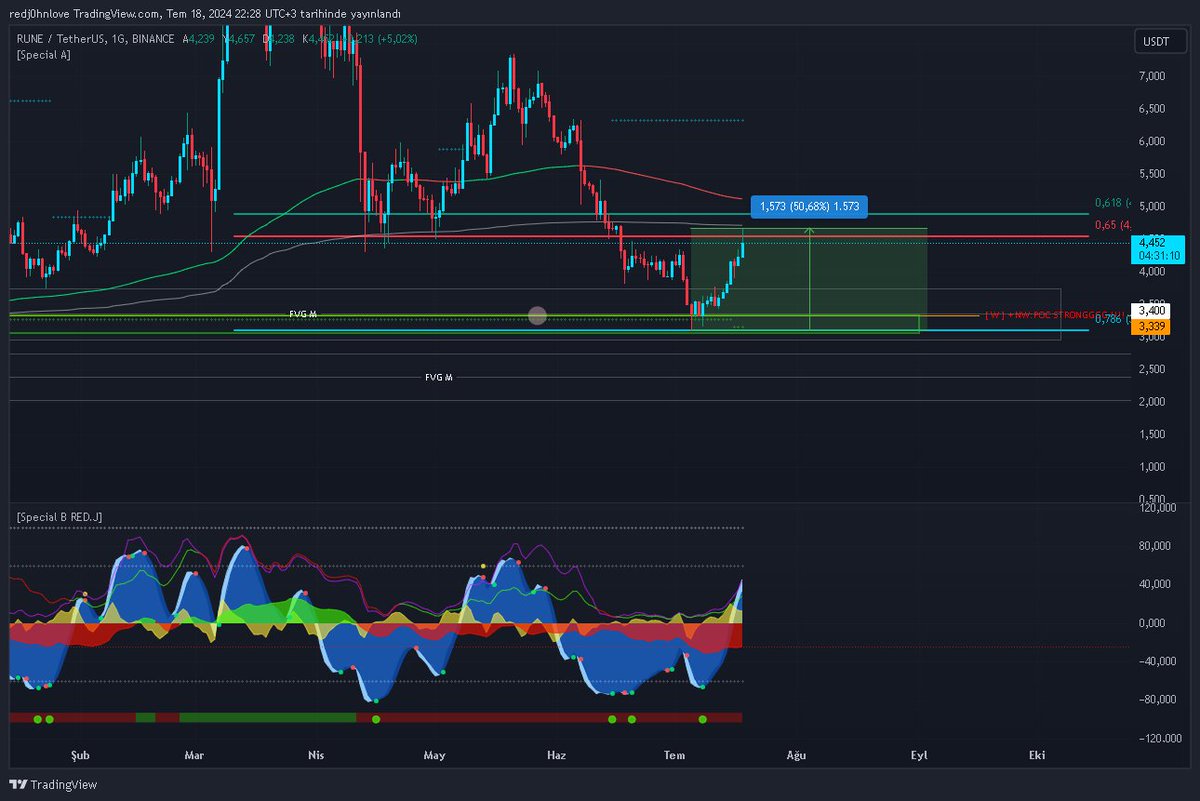Screen dimensions: 1200x801
Task: Open the USDT currency selector
Action: tap(1160, 42)
